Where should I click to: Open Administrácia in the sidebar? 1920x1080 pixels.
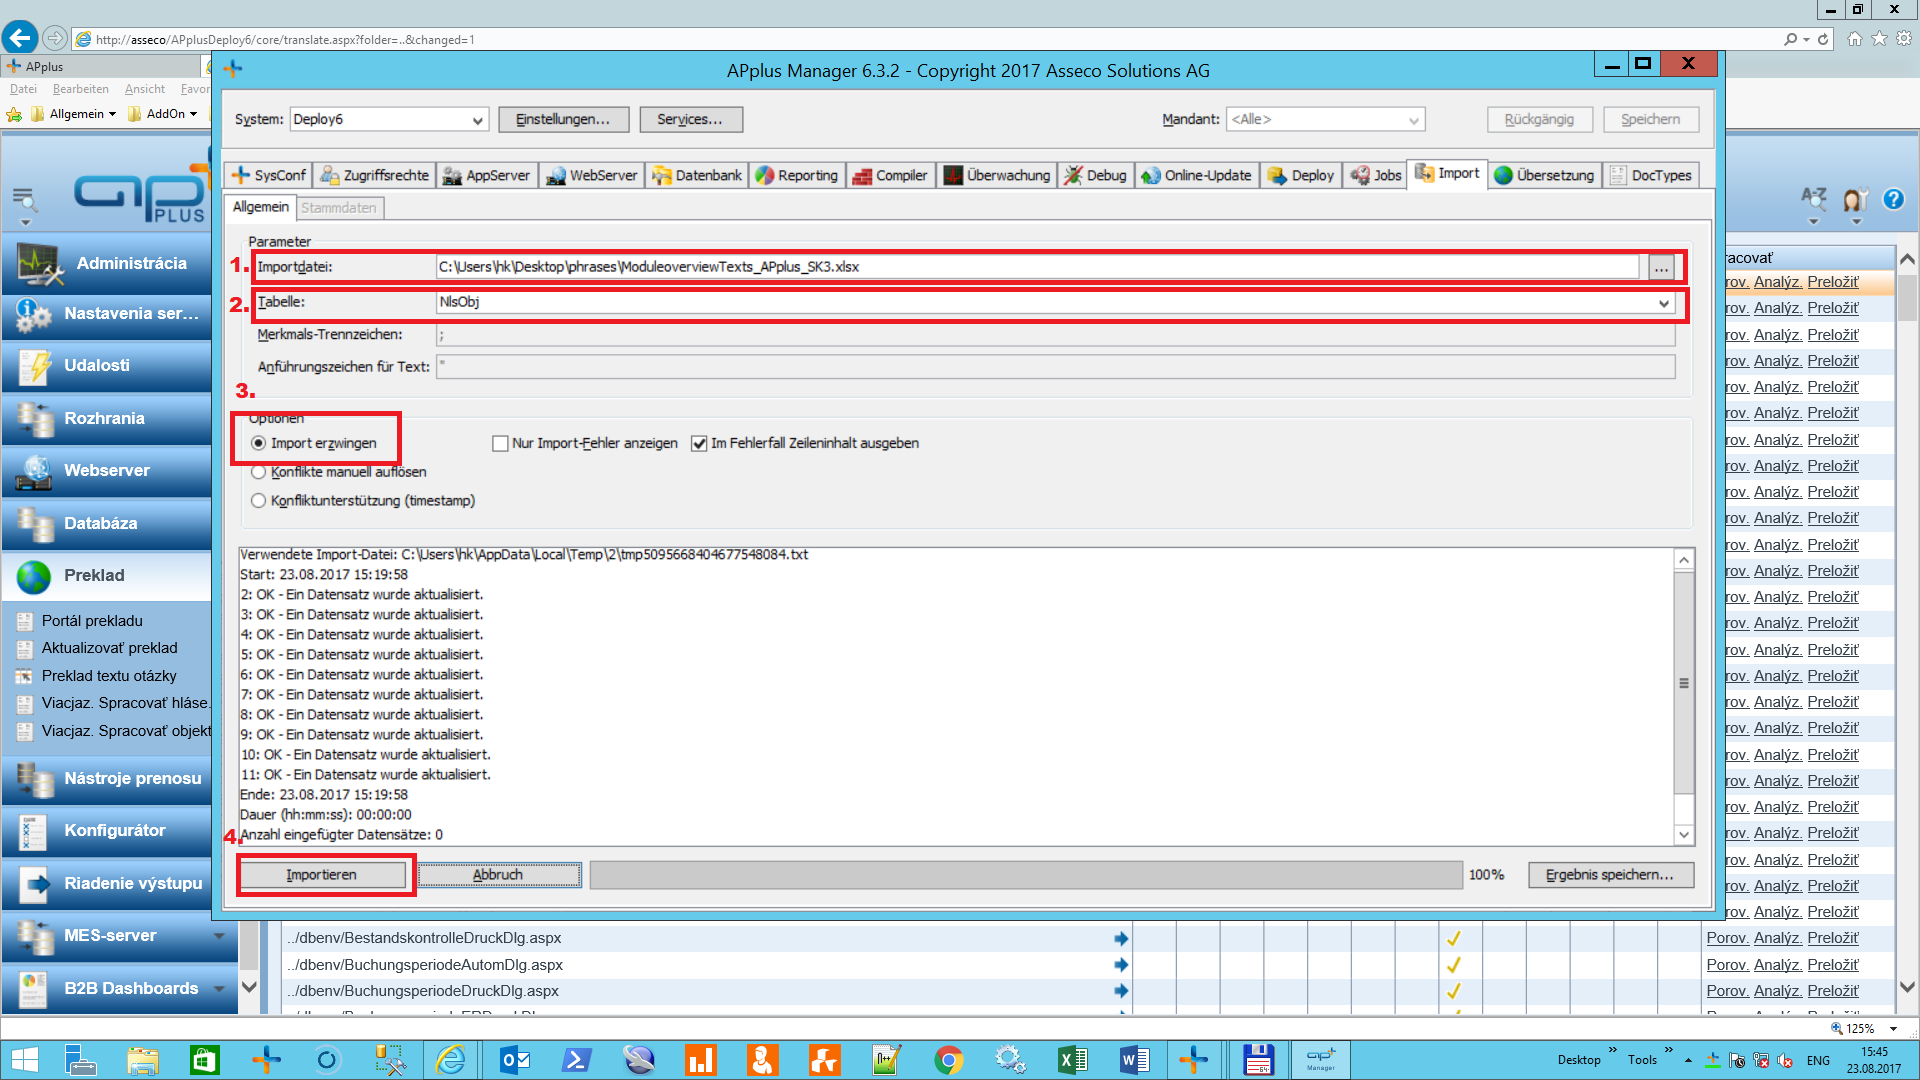(x=106, y=264)
